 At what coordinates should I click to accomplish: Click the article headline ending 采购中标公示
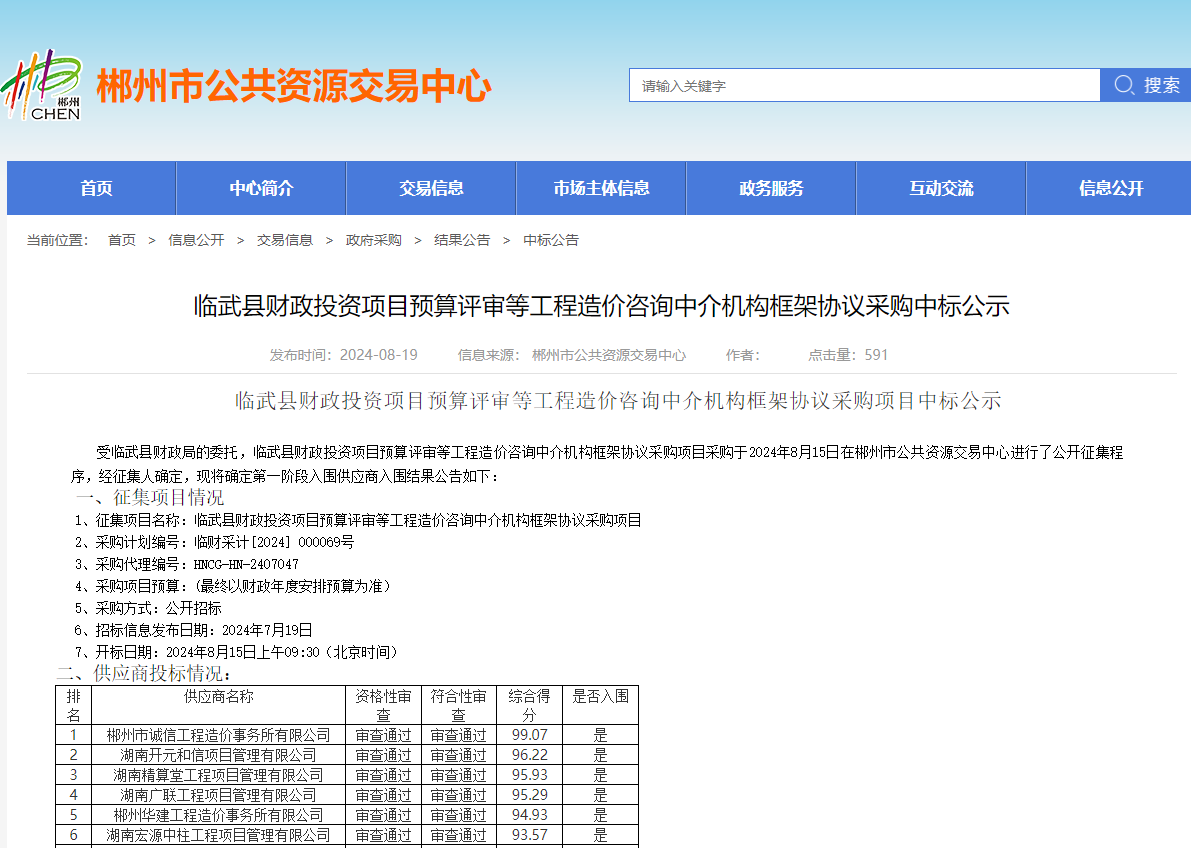pos(602,305)
